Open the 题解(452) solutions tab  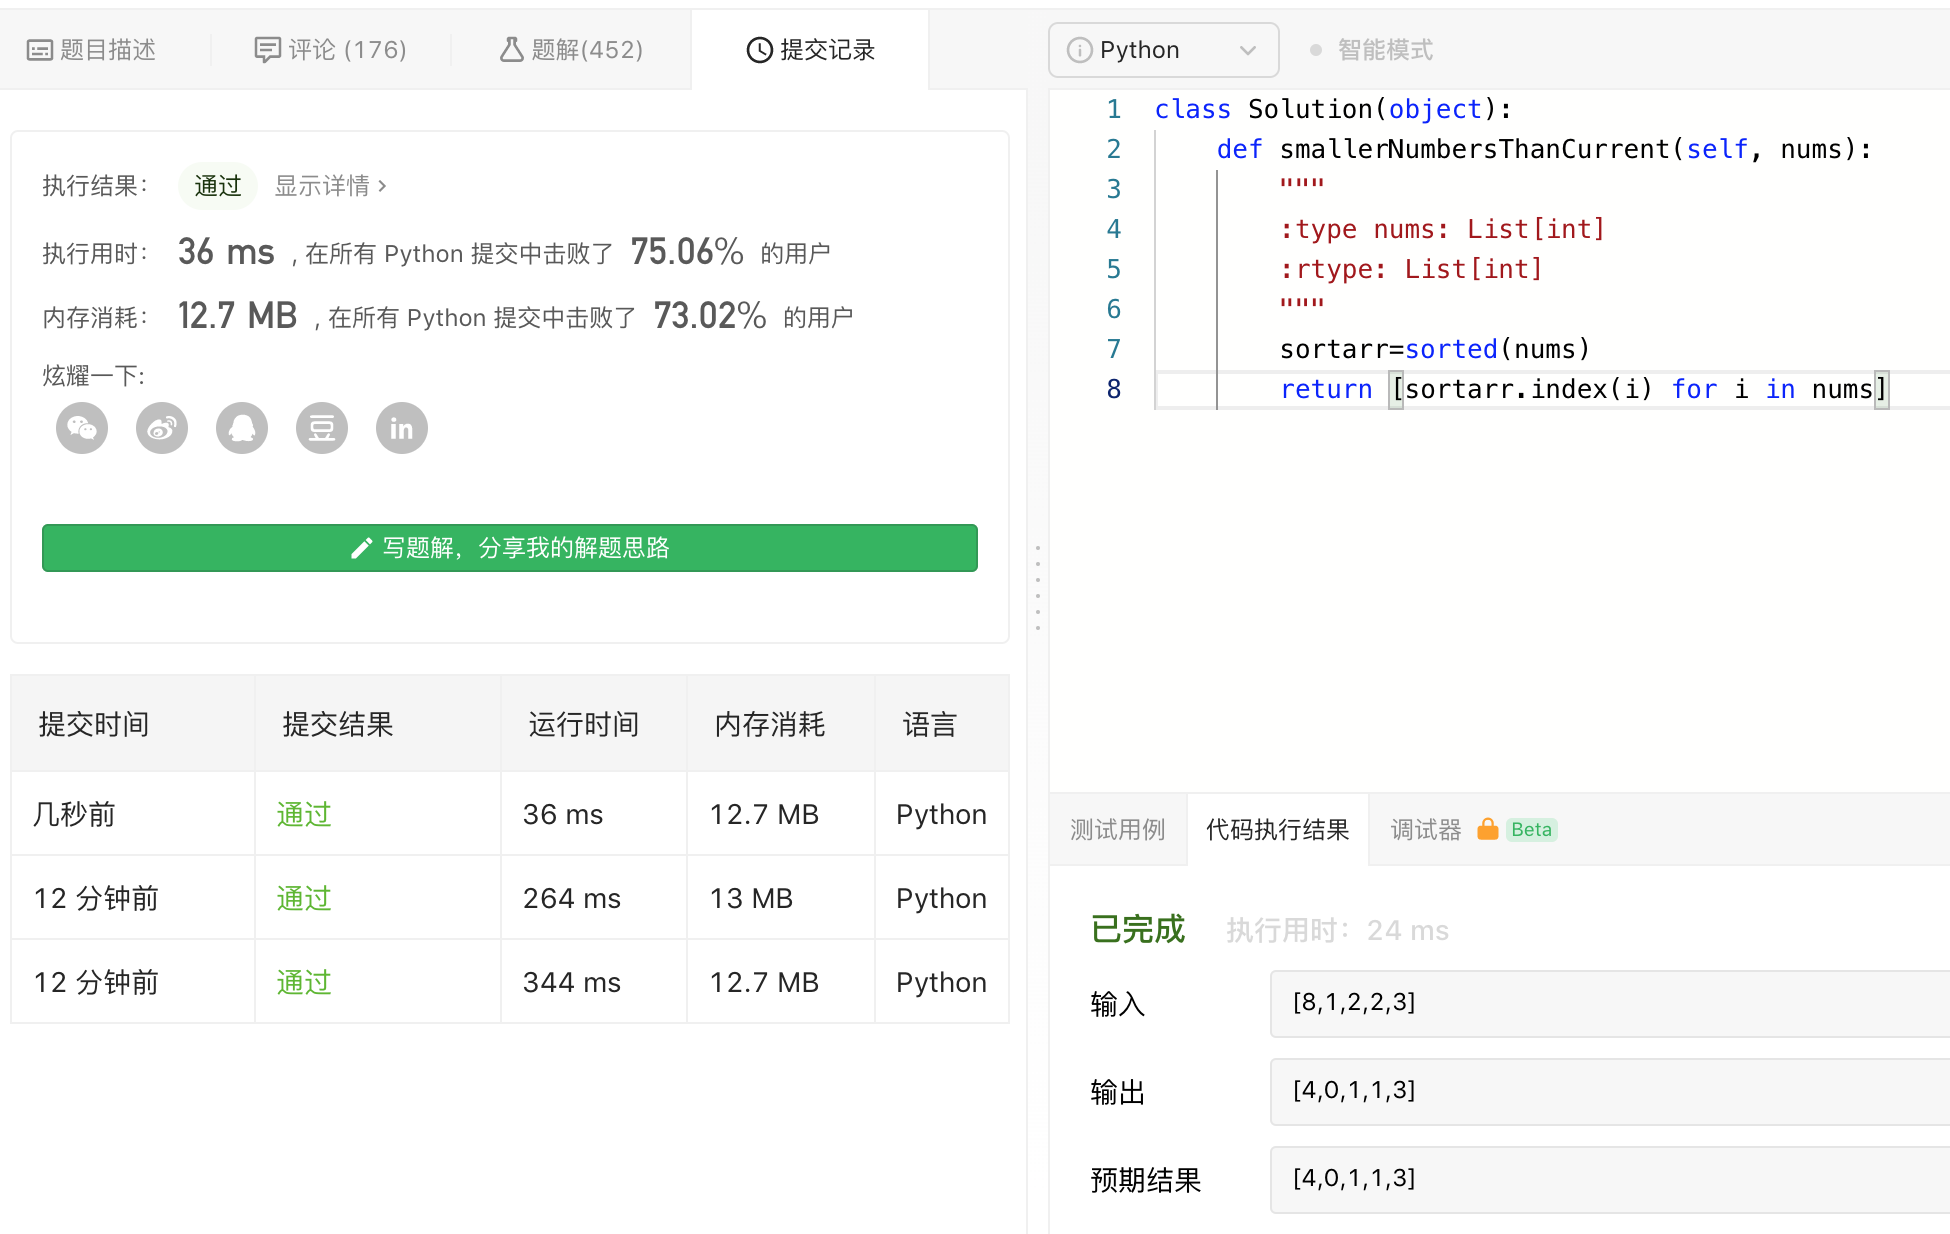click(x=572, y=50)
